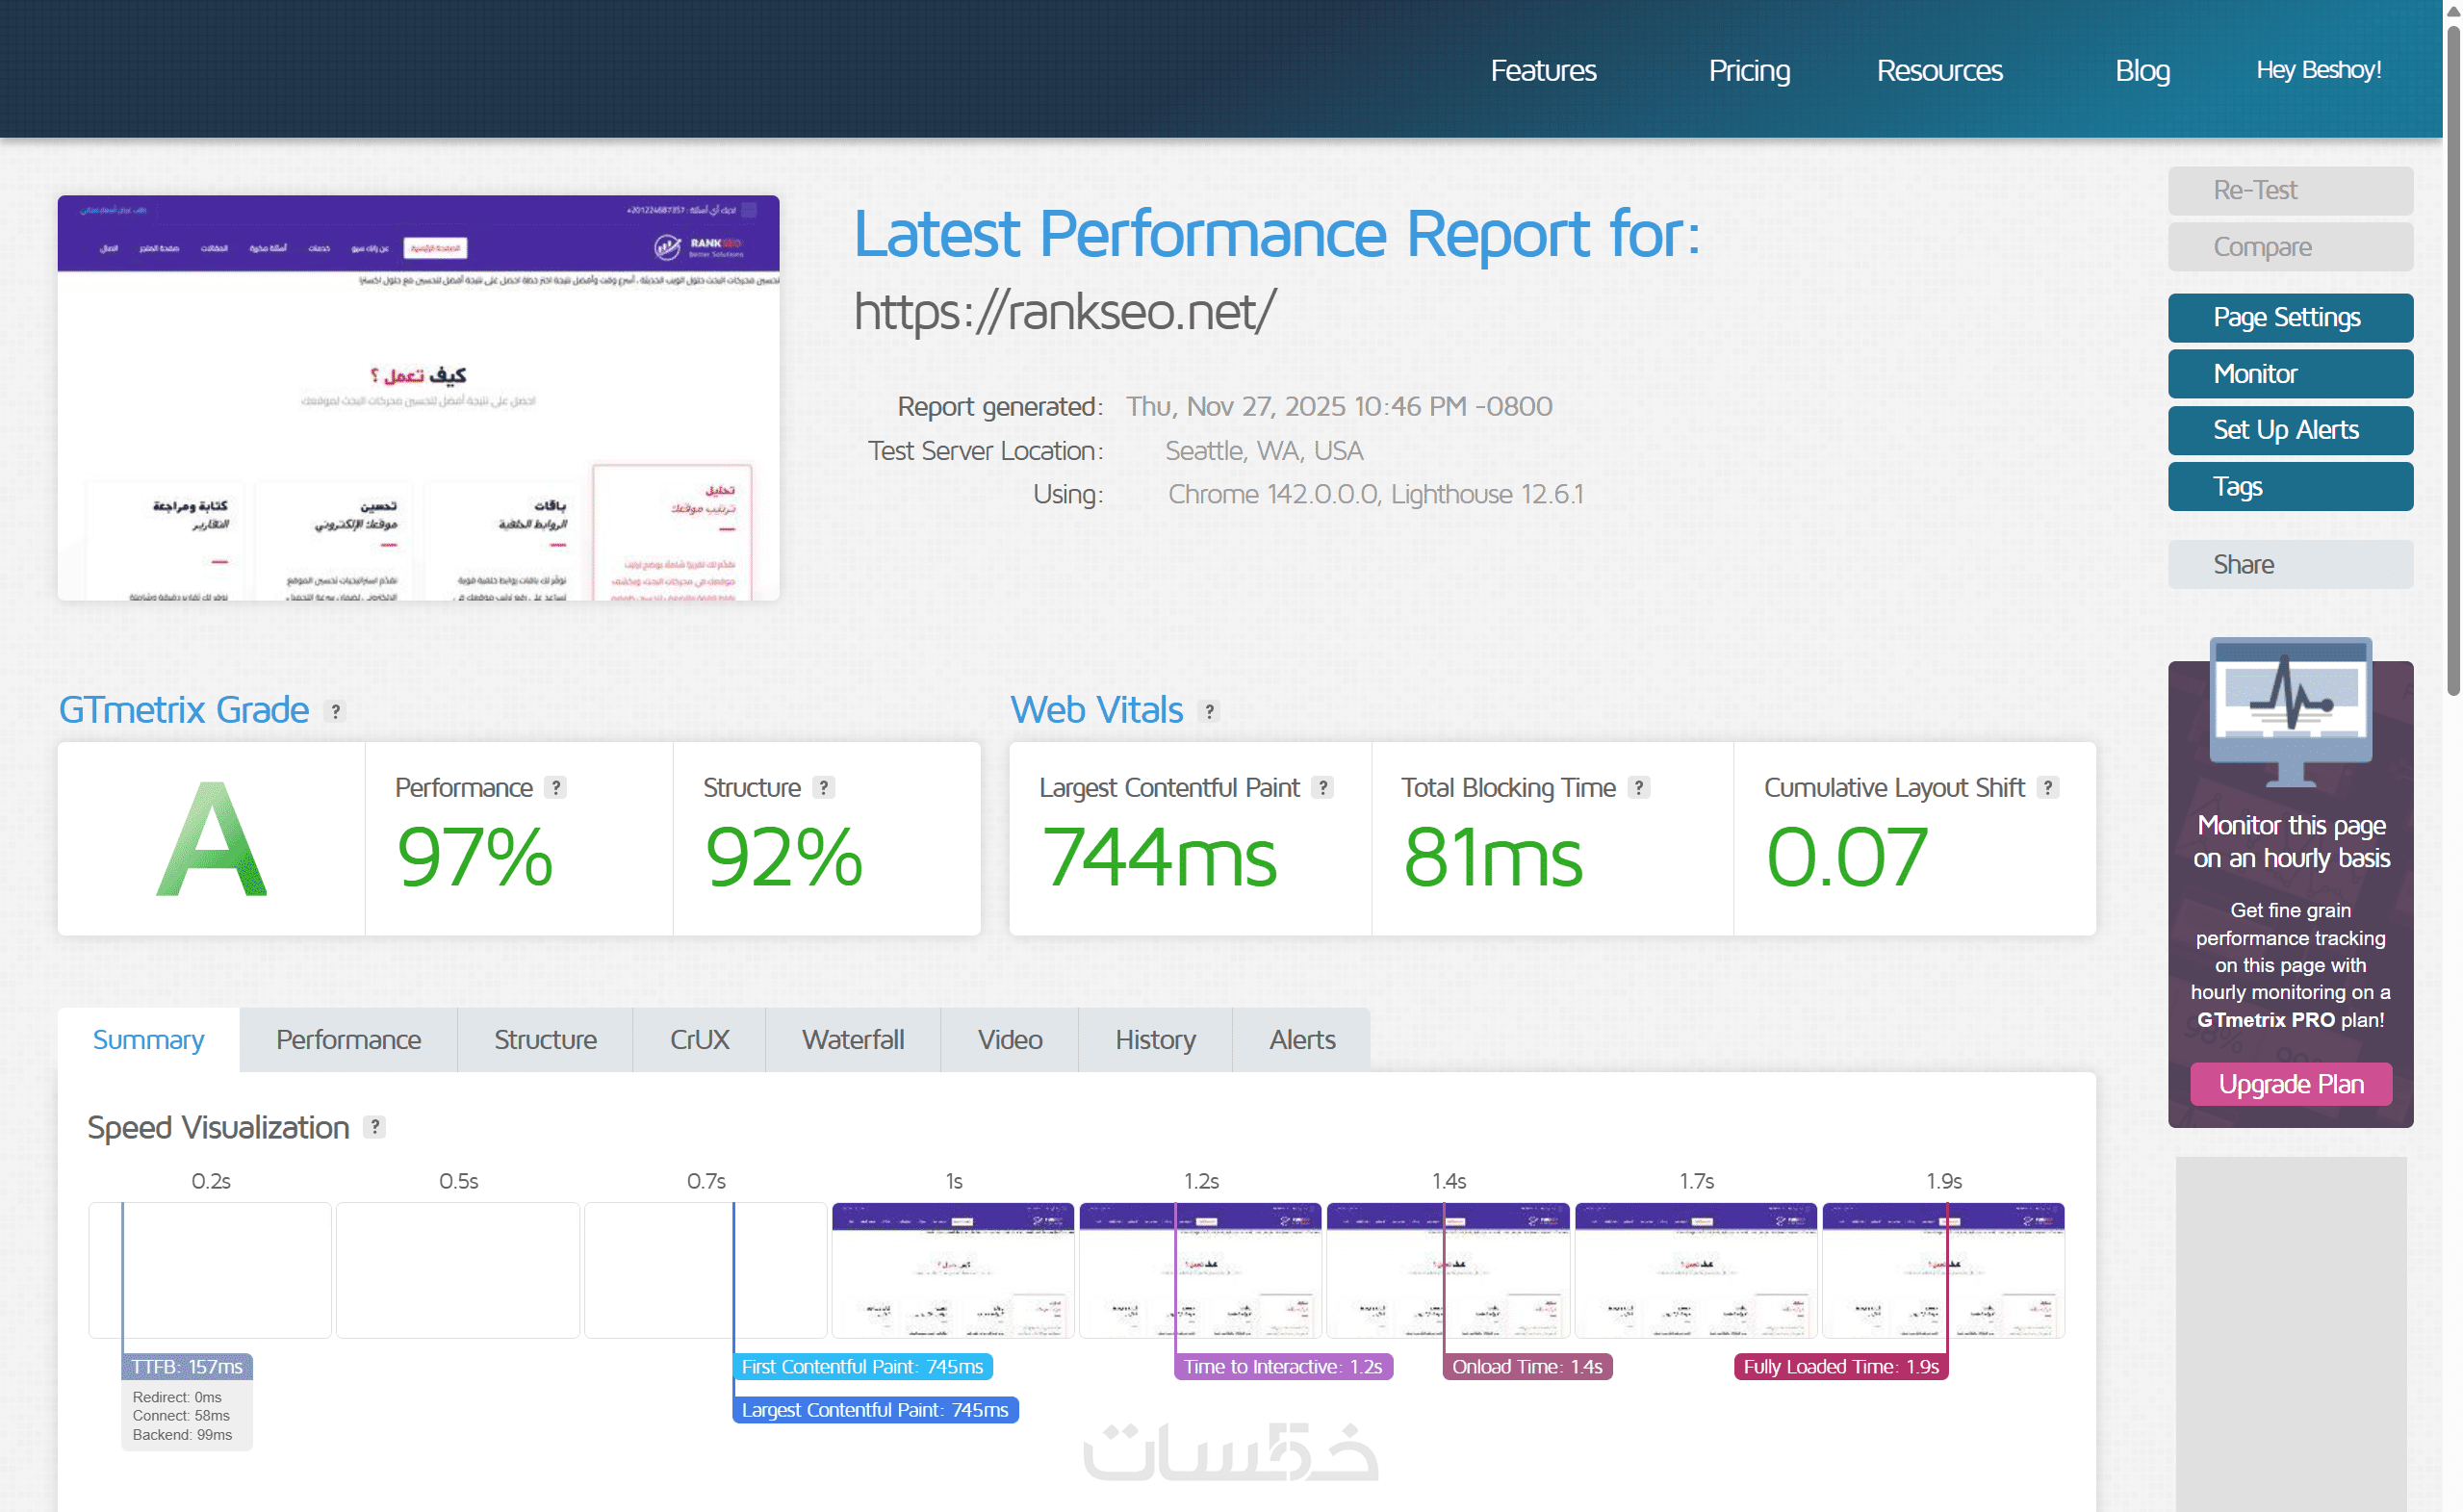Select the History tab
Viewport: 2463px width, 1512px height.
pyautogui.click(x=1155, y=1040)
